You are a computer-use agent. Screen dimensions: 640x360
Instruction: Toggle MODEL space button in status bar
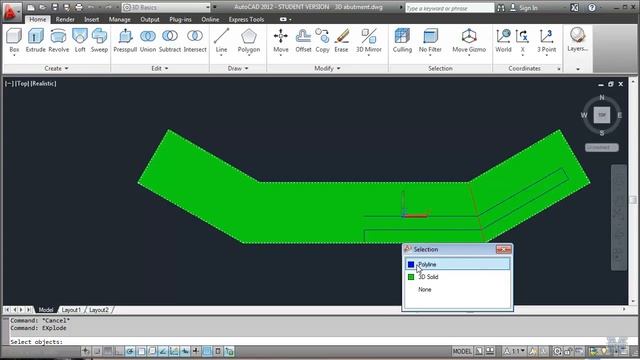pos(462,351)
